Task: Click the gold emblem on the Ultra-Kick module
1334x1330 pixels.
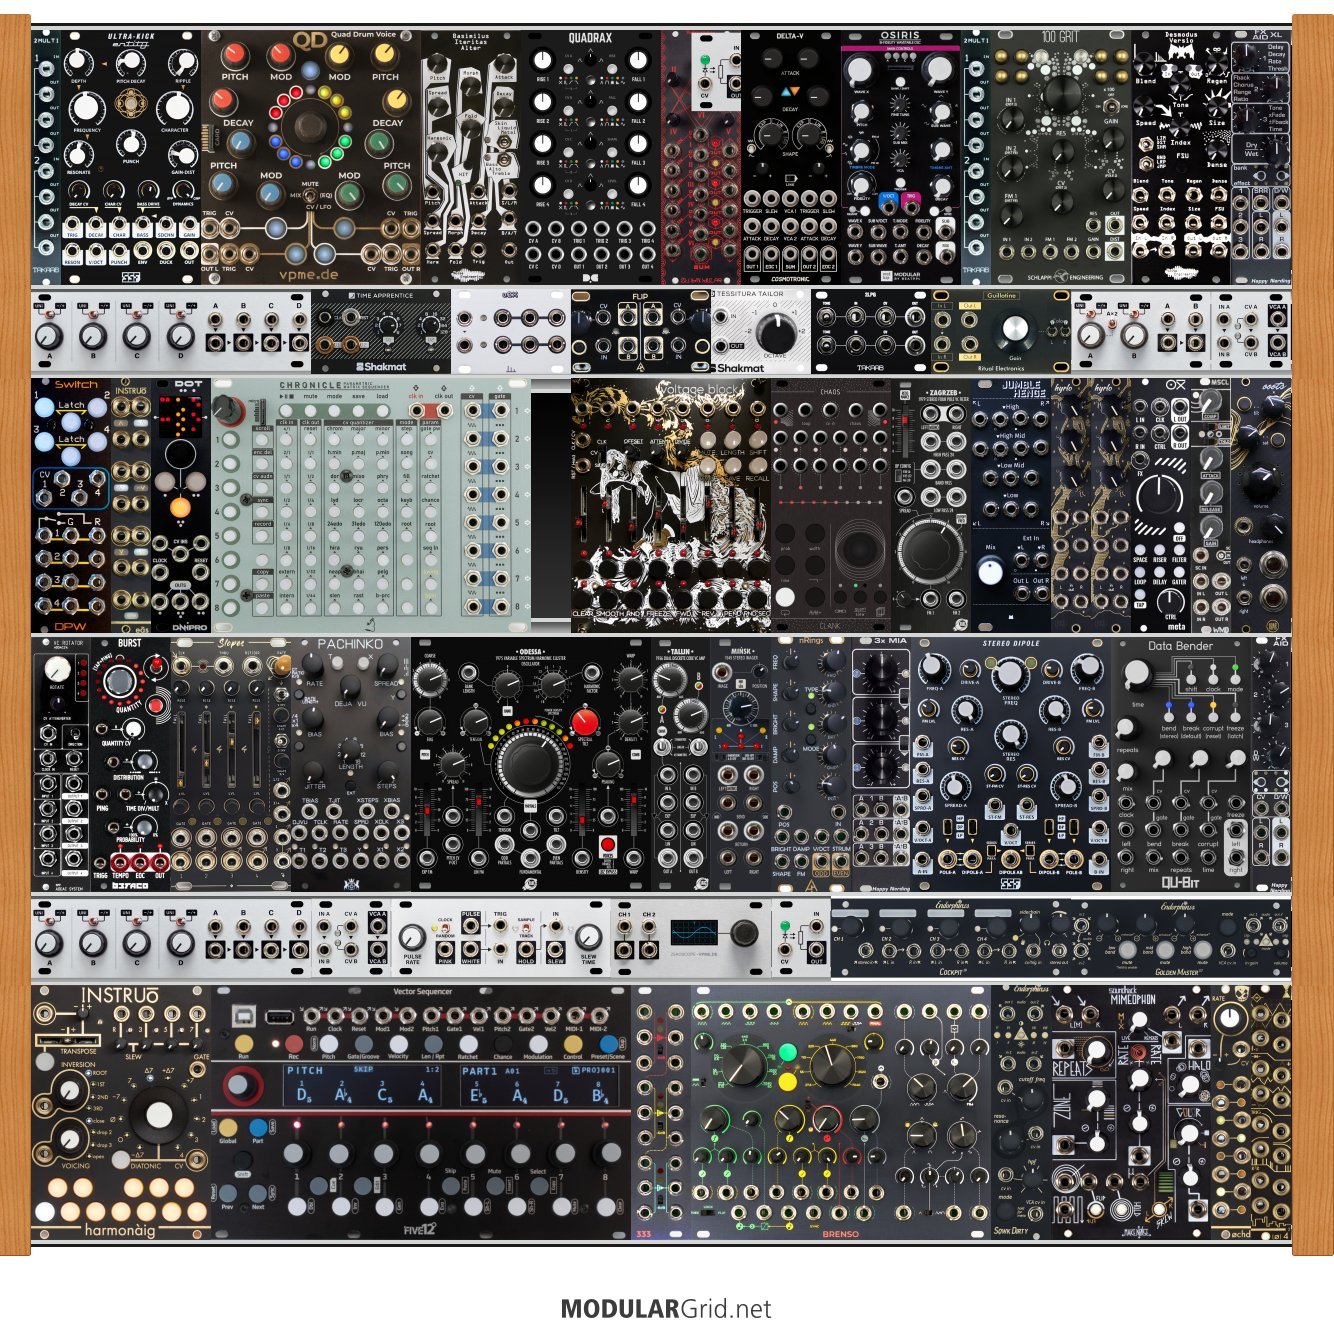Action: (x=133, y=103)
